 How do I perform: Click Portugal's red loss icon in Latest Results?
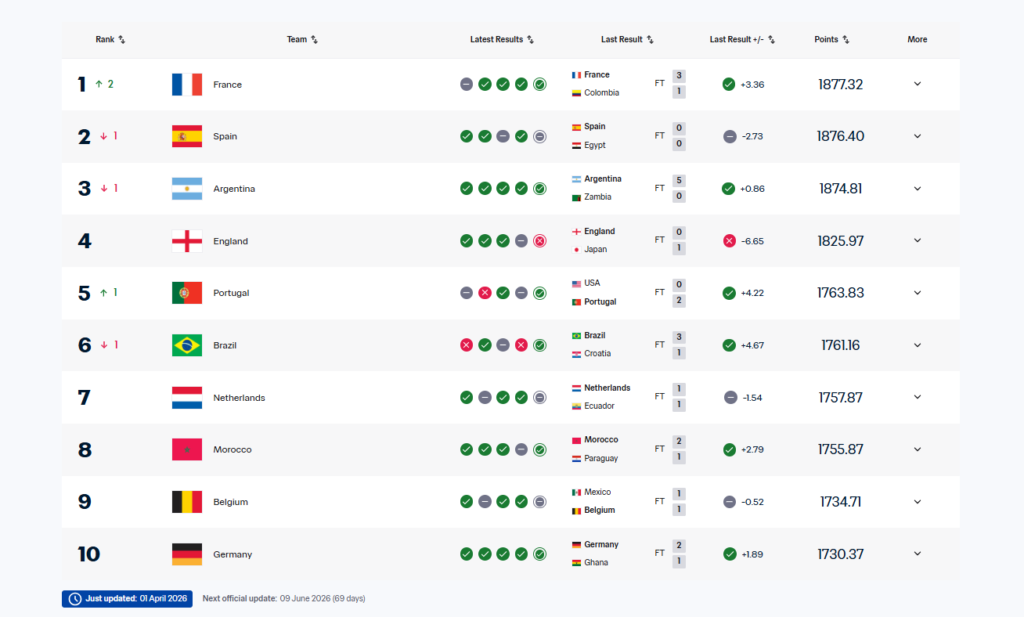pyautogui.click(x=485, y=293)
